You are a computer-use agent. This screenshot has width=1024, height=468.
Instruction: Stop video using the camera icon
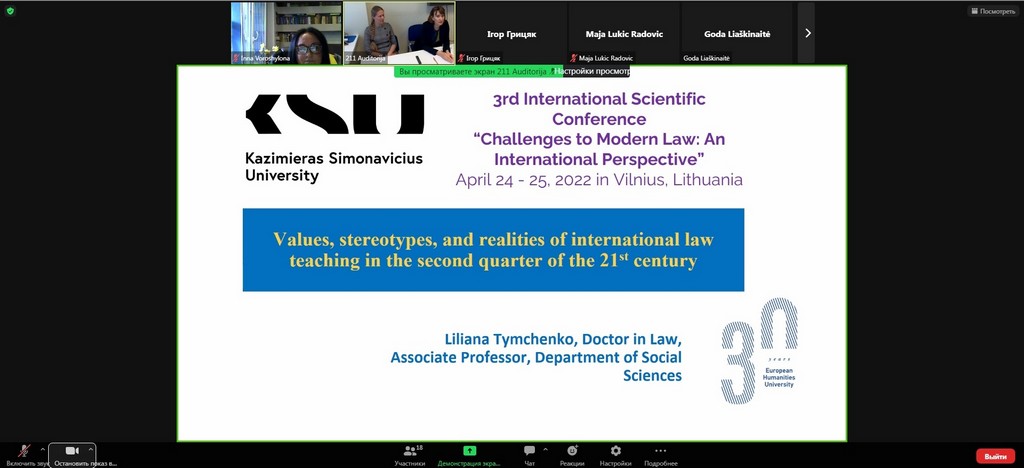(x=71, y=452)
